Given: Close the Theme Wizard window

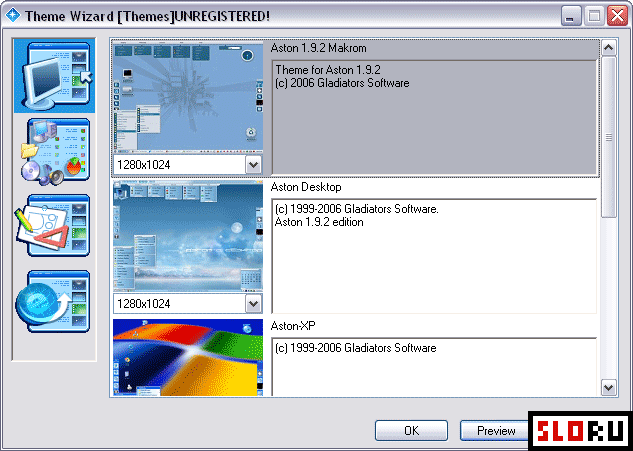Looking at the screenshot, I should [618, 16].
